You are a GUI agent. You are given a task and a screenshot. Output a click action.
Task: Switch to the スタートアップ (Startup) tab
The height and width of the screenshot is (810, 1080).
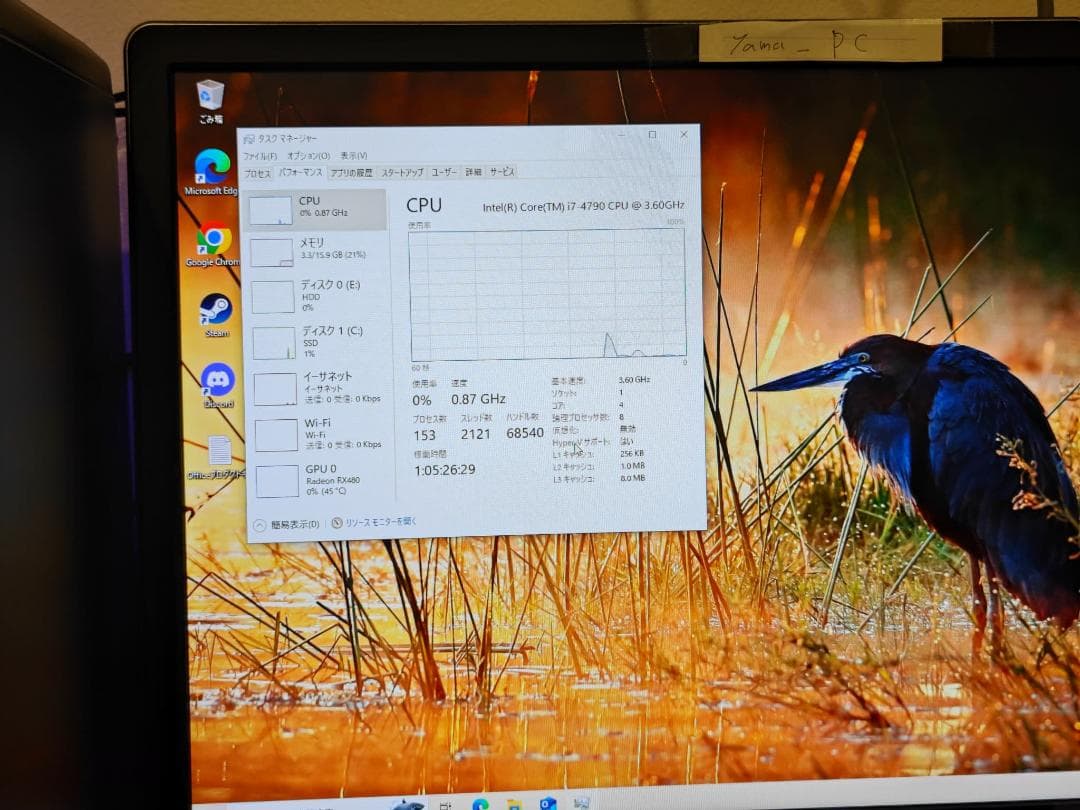click(x=399, y=172)
